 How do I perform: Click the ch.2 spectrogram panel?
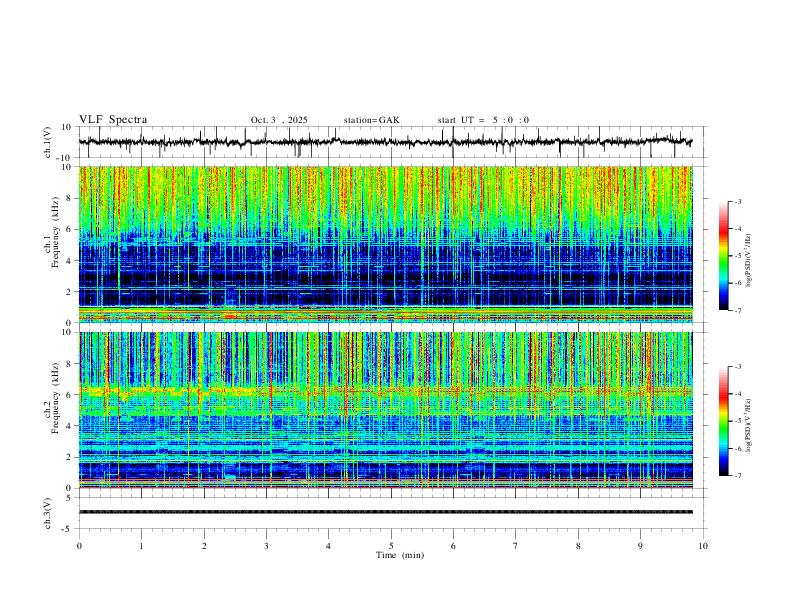[x=385, y=410]
